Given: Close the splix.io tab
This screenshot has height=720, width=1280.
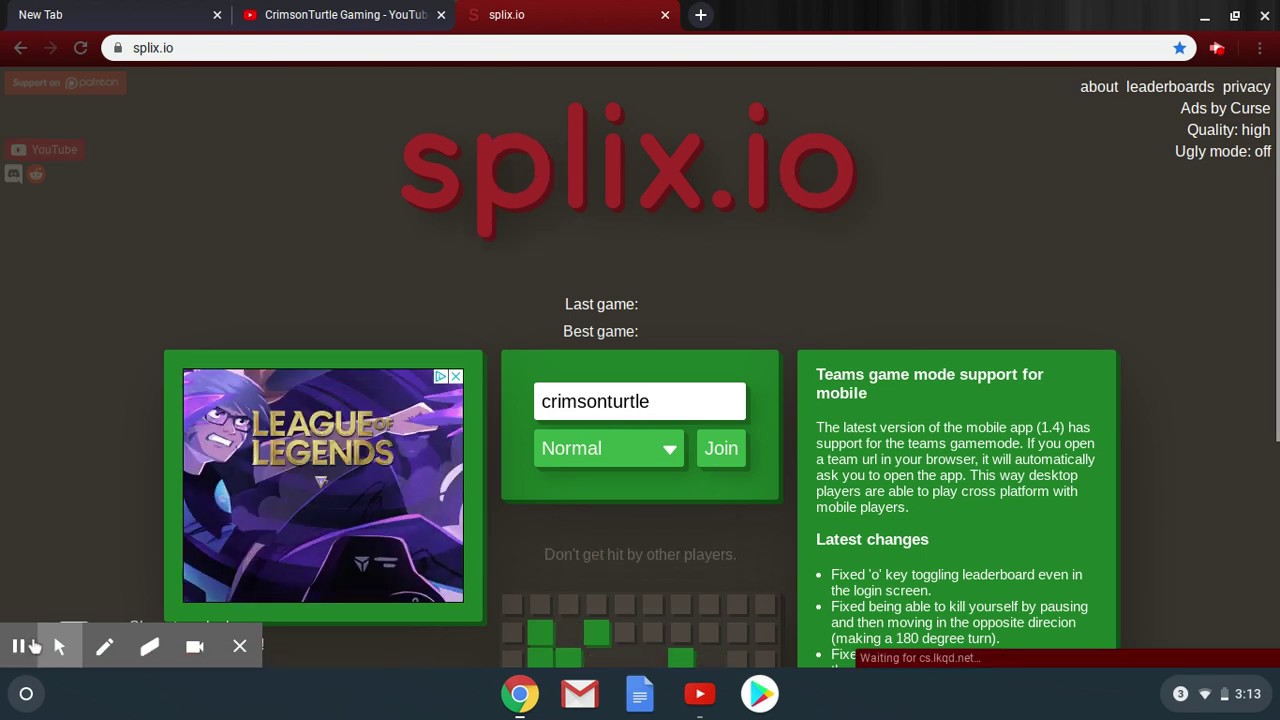Looking at the screenshot, I should (x=665, y=15).
